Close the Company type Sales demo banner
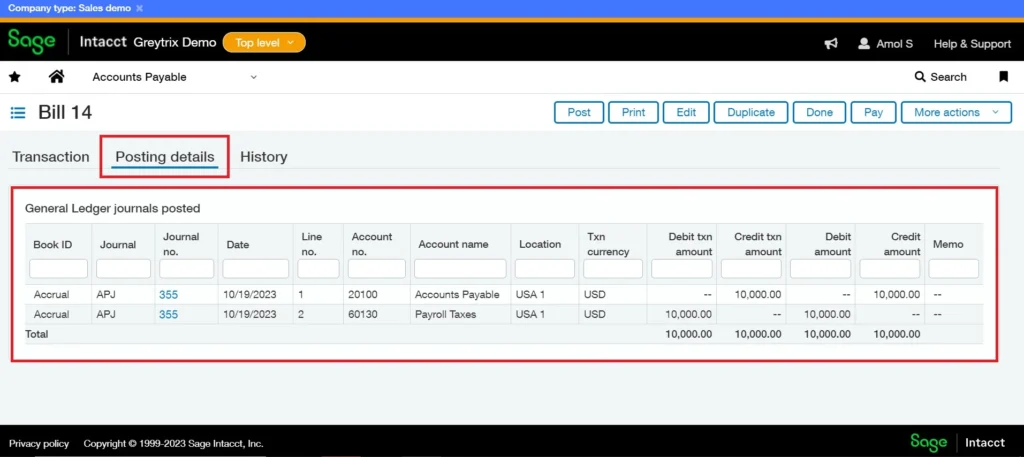The width and height of the screenshot is (1024, 457). (x=139, y=8)
